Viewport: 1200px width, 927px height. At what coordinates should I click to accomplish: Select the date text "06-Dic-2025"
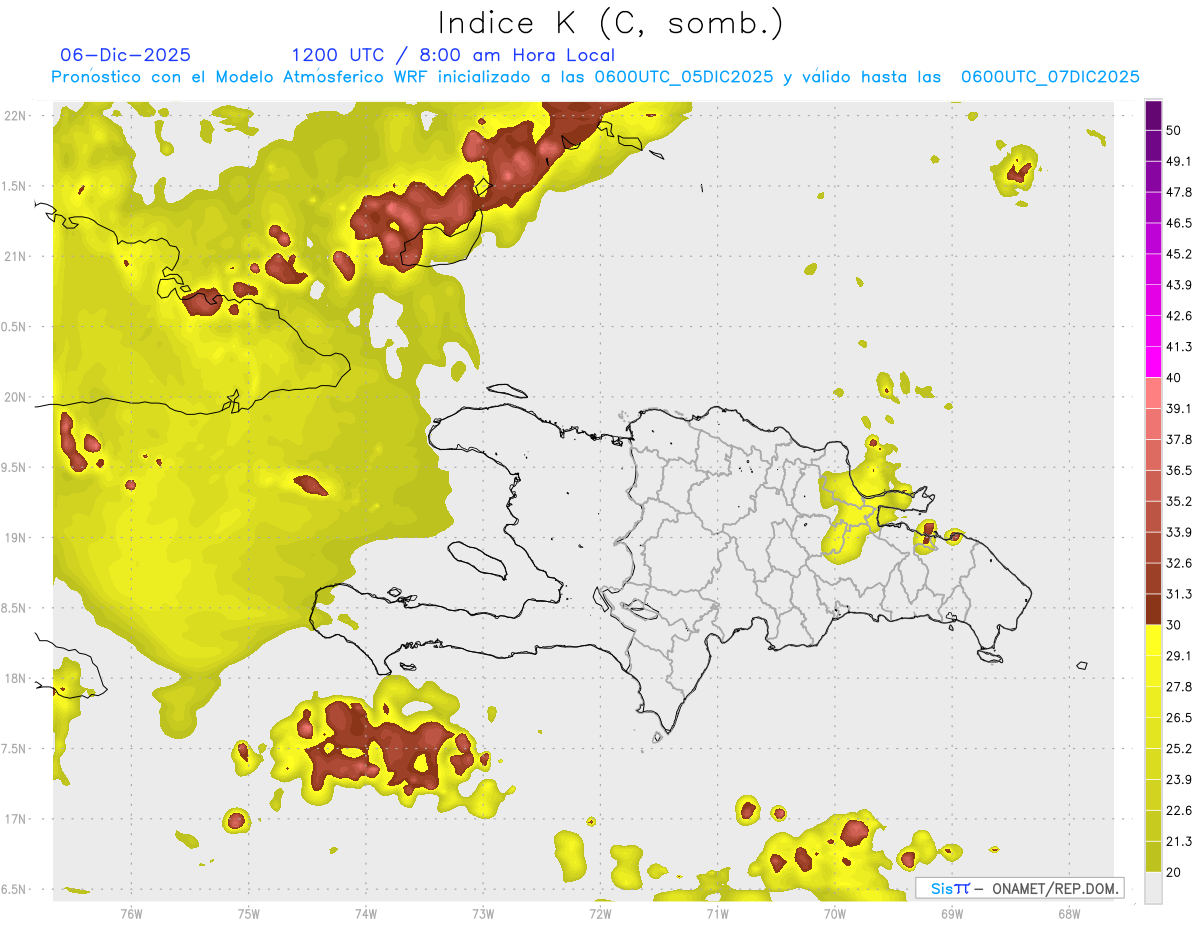coord(126,55)
